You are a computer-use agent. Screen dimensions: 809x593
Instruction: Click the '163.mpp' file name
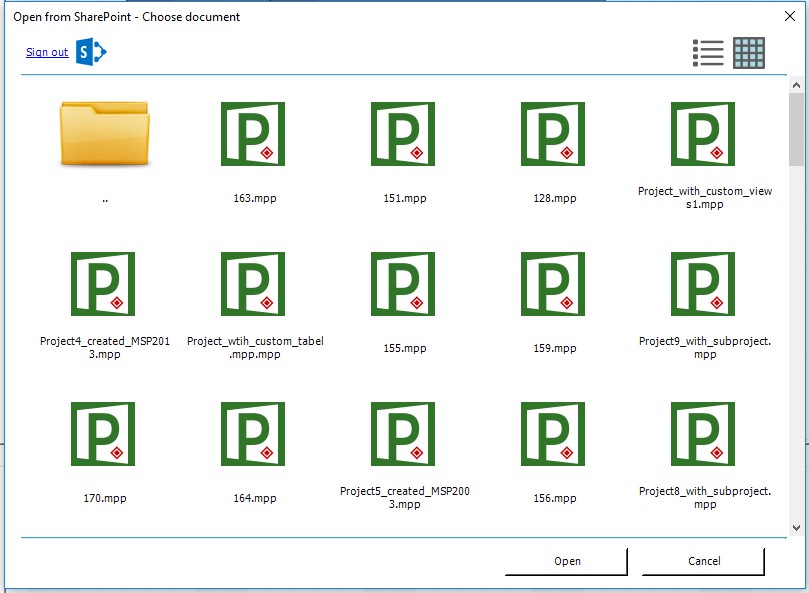(255, 198)
